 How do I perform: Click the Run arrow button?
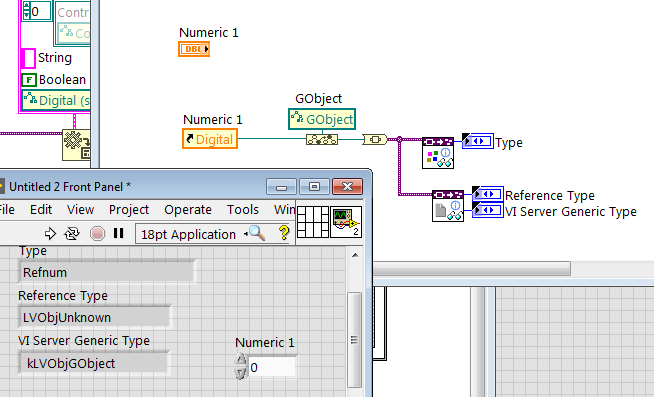tap(50, 234)
